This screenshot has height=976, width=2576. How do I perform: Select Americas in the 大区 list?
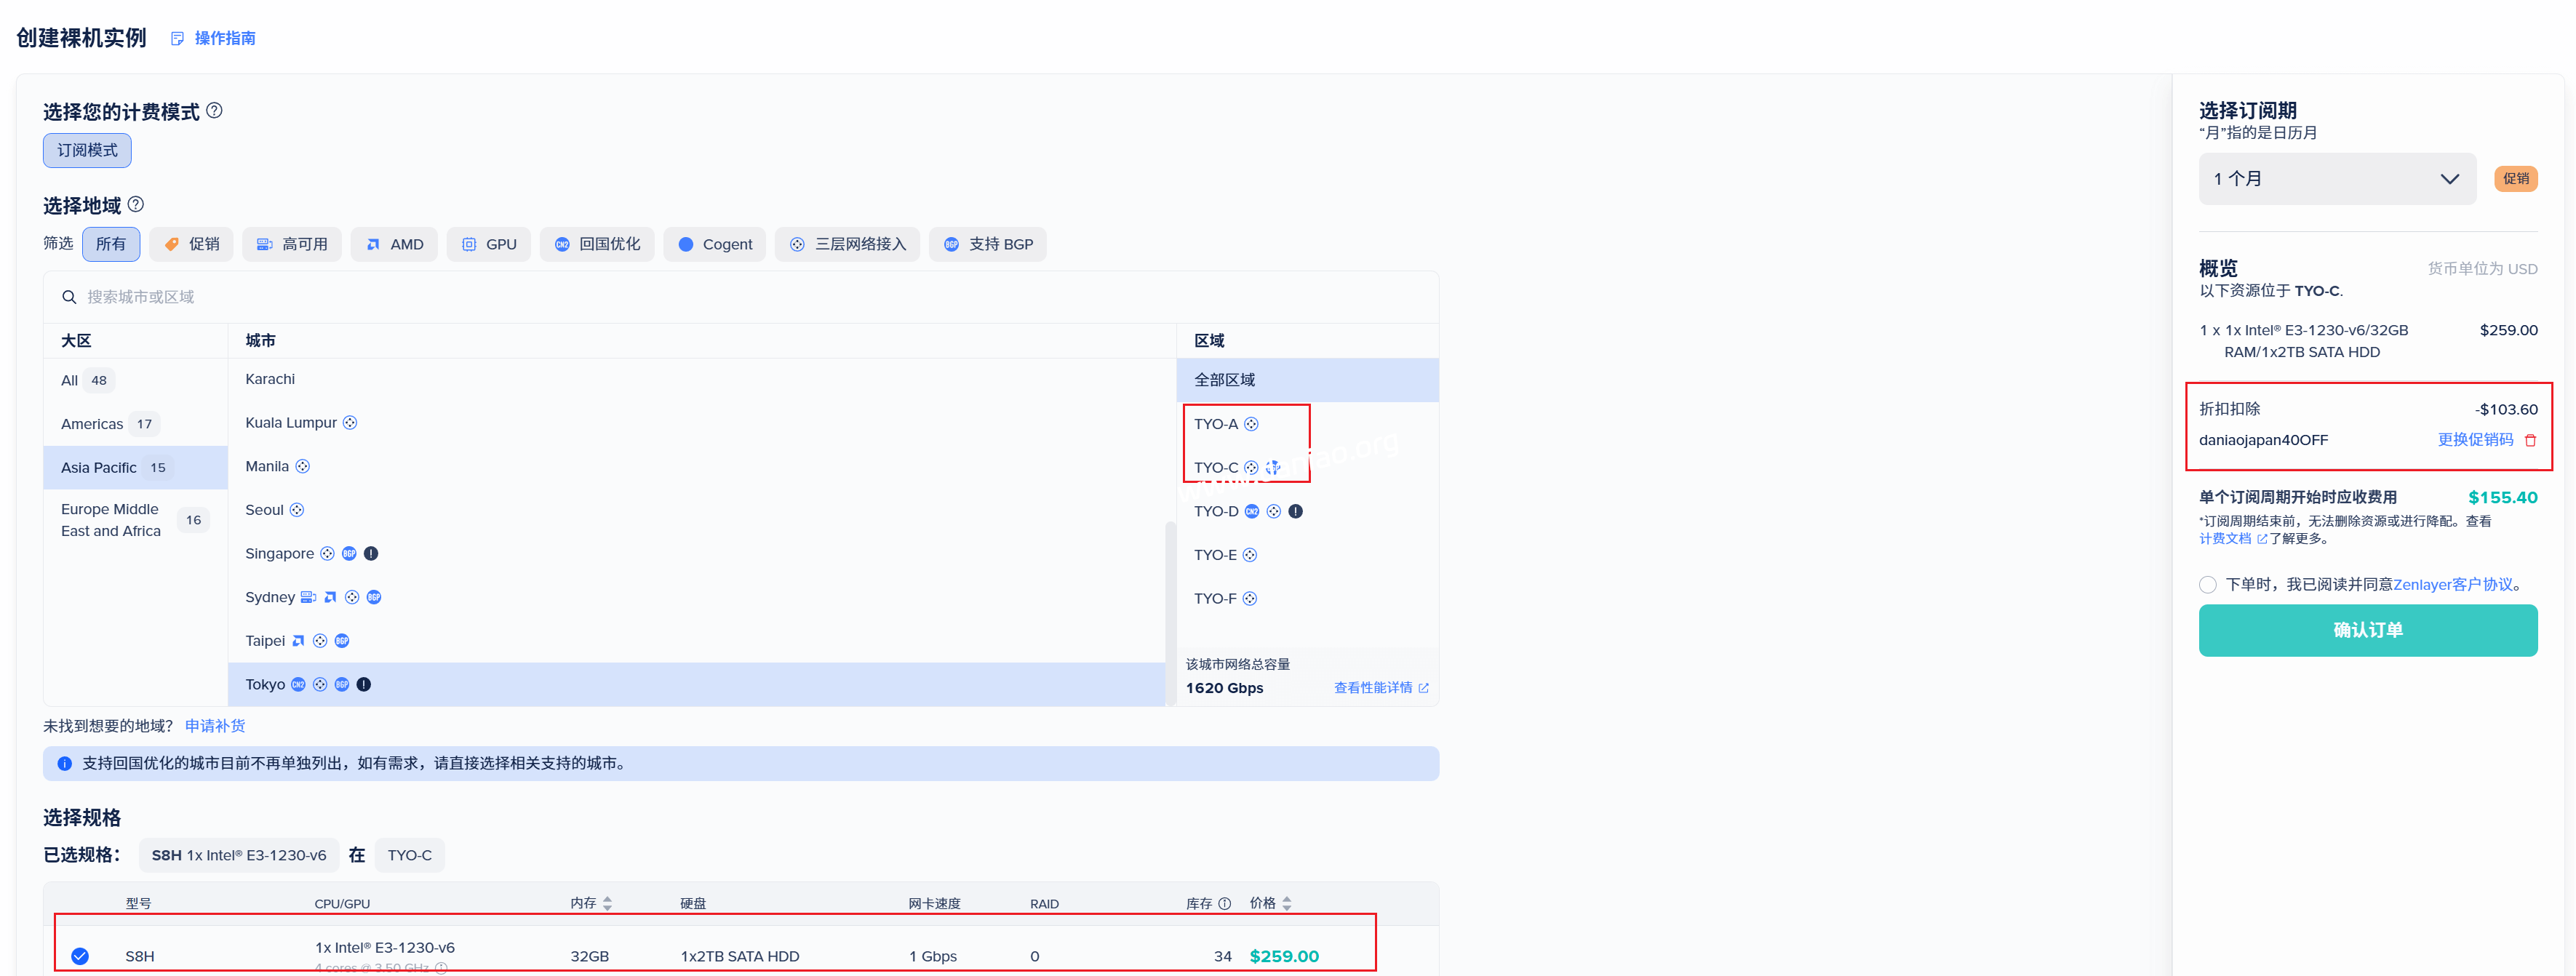click(92, 424)
